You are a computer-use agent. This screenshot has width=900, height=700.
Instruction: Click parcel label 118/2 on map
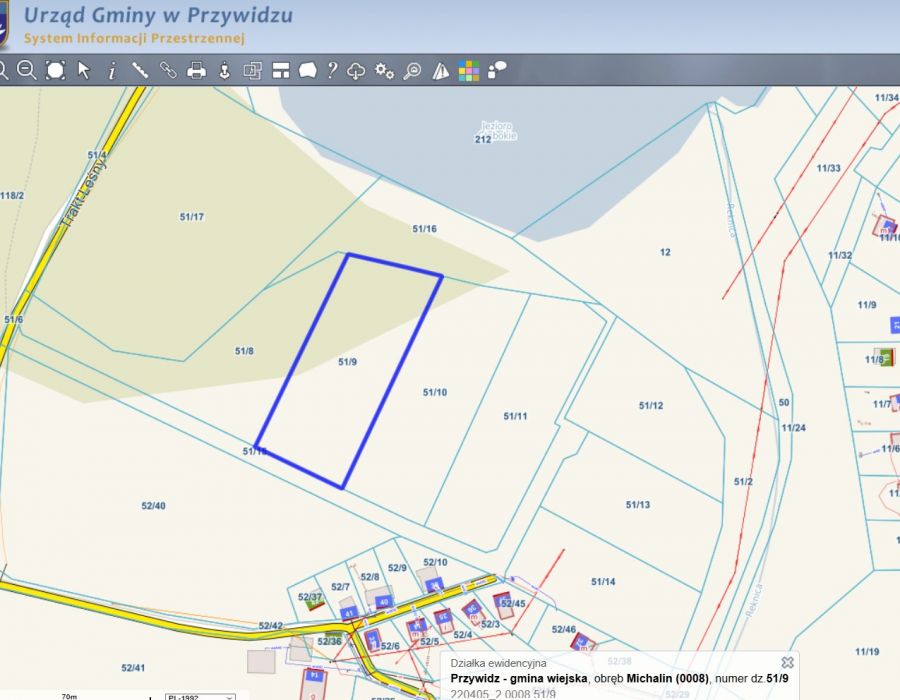point(12,196)
